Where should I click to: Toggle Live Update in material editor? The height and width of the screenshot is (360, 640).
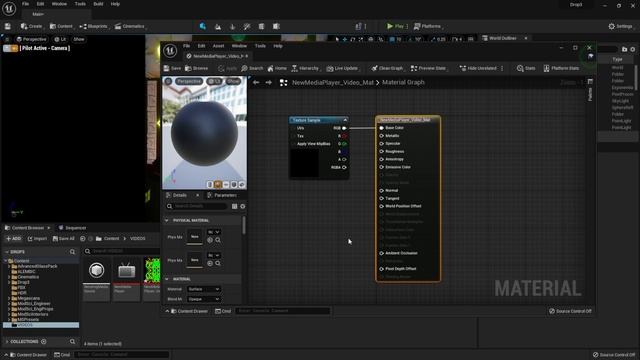coord(342,68)
